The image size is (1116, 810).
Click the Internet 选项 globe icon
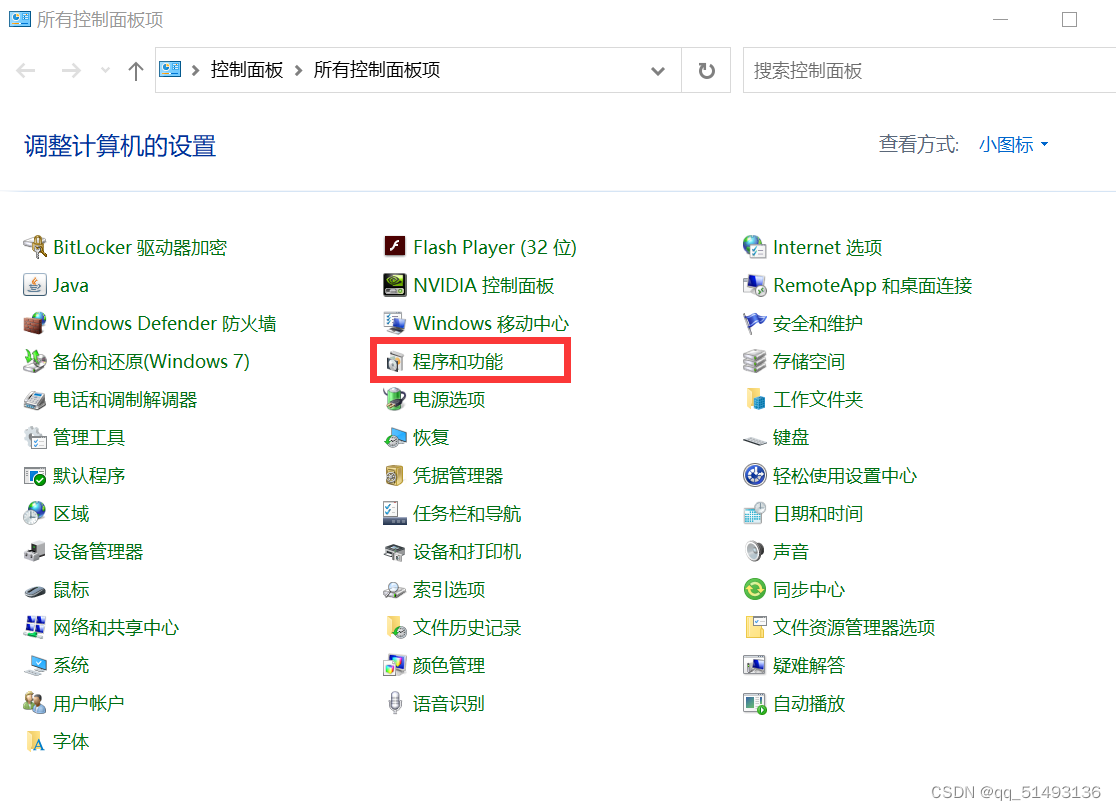(754, 247)
